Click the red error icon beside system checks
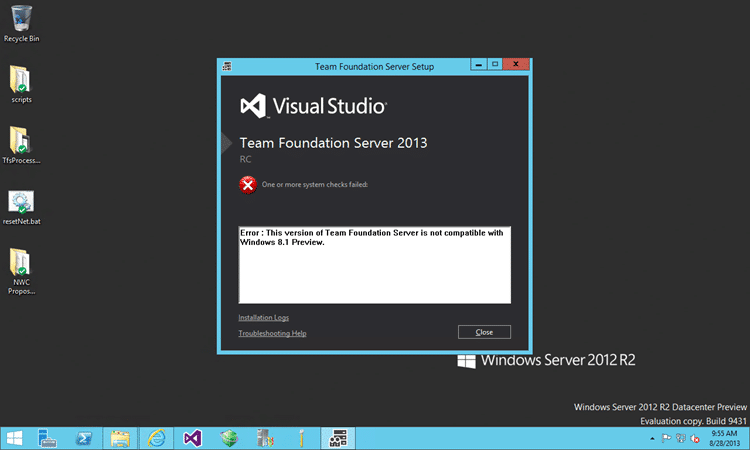750x450 pixels. (248, 185)
